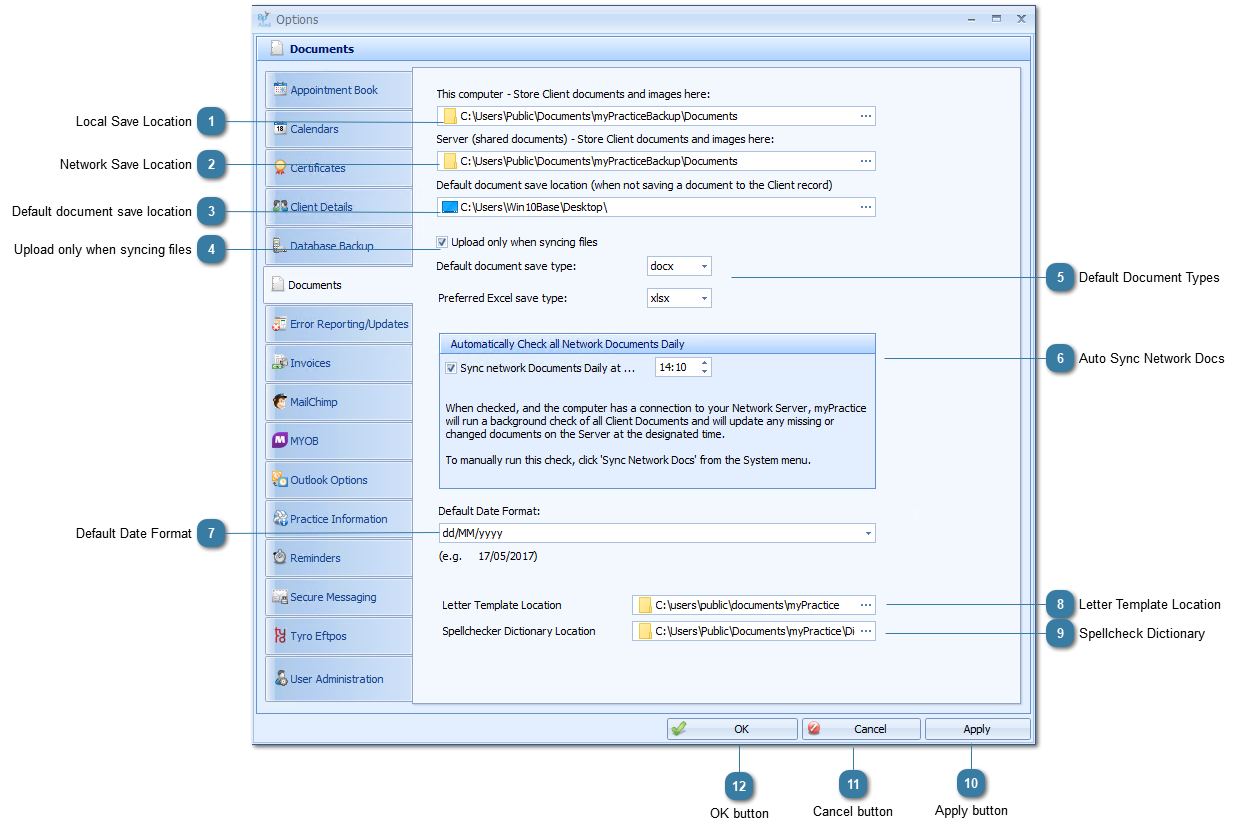Decrease the sync time with down arrow
The image size is (1241, 837).
click(x=705, y=372)
